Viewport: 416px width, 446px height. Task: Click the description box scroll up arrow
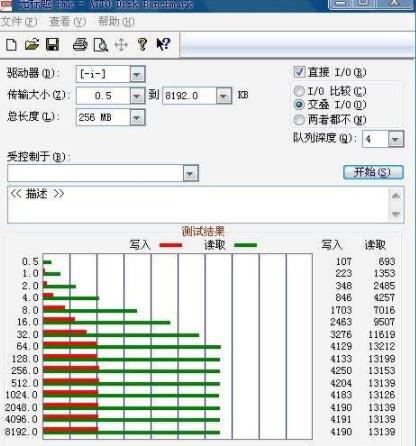[396, 196]
